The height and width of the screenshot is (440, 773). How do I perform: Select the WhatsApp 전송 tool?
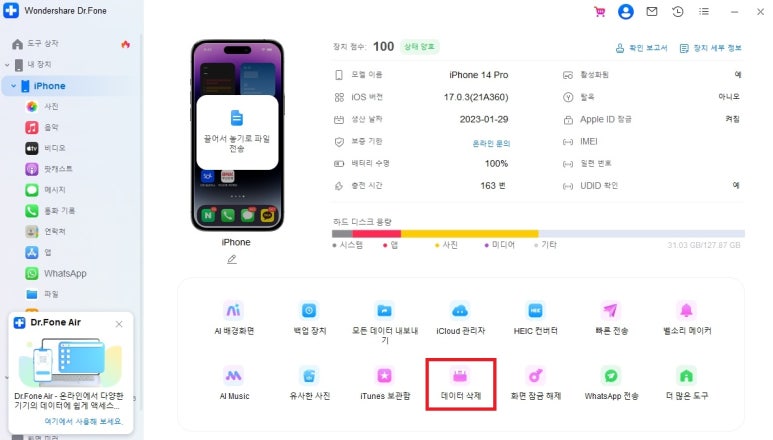611,384
